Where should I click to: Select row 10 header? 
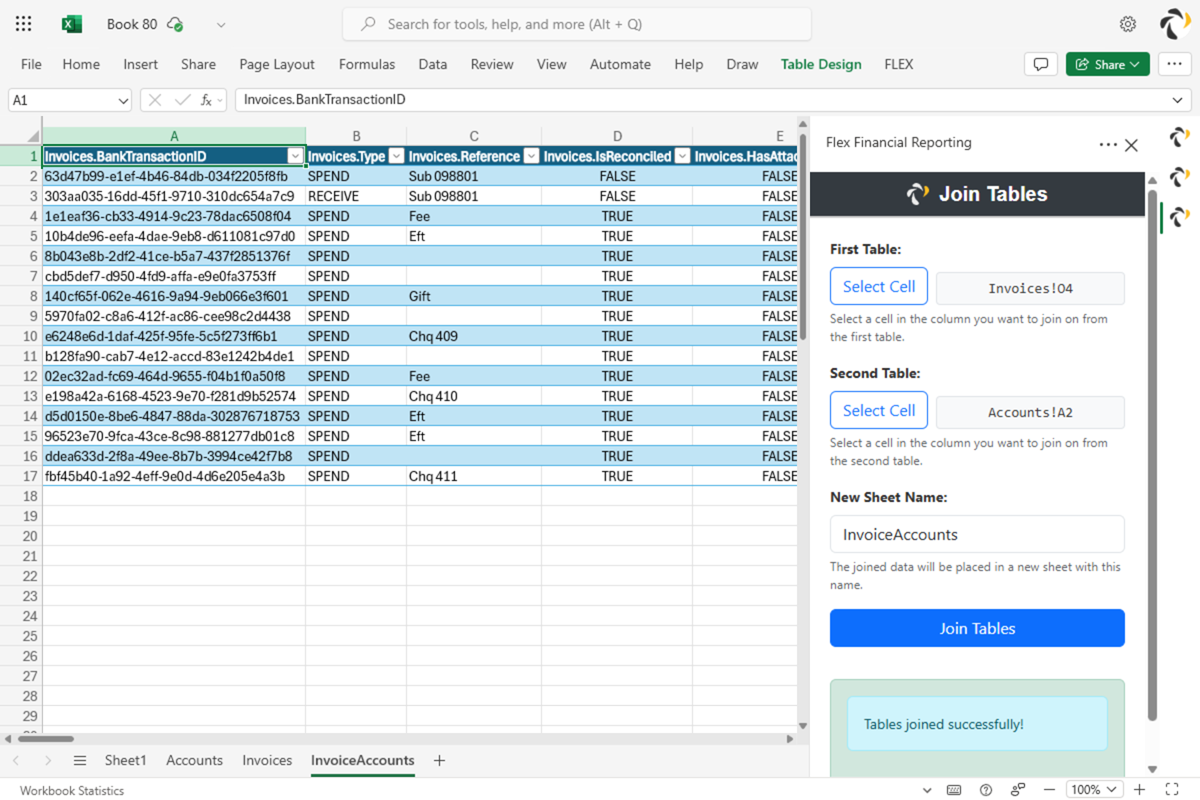21,336
